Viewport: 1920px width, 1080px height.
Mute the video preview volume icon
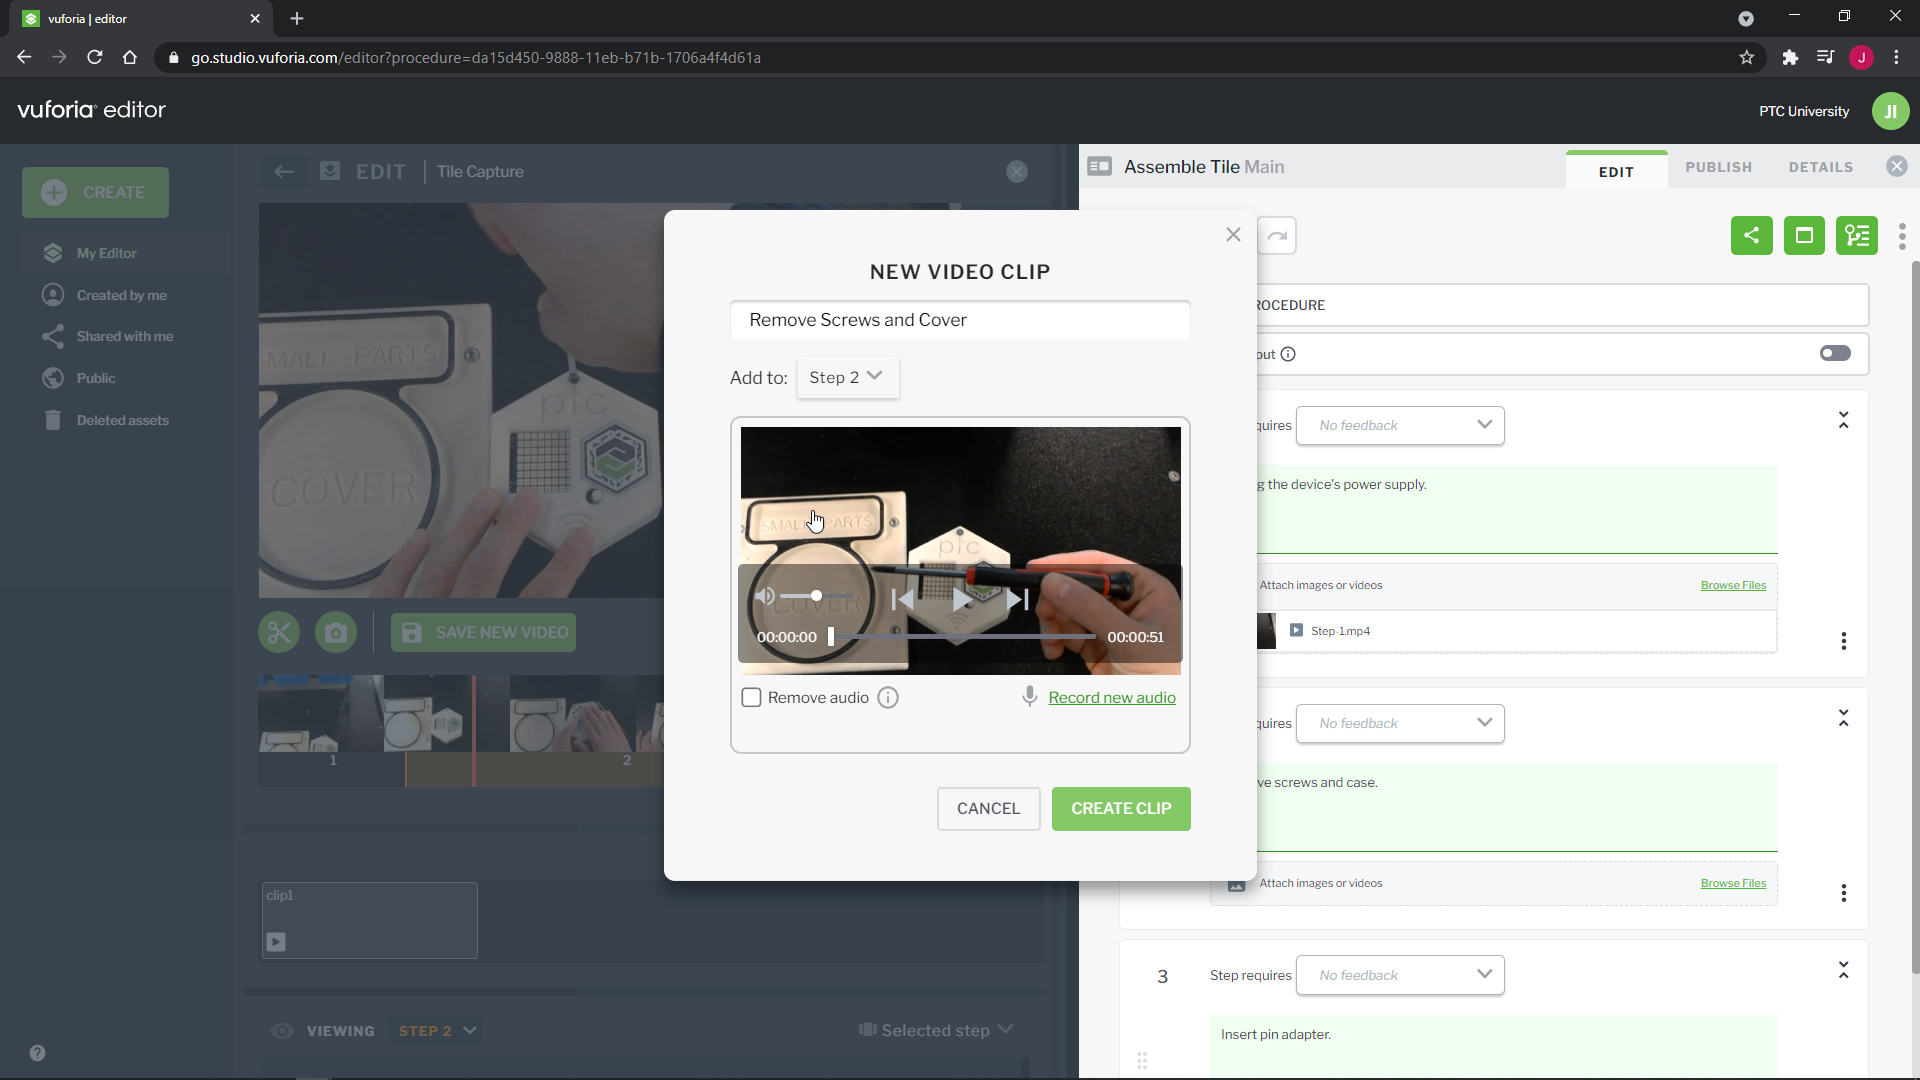(765, 597)
